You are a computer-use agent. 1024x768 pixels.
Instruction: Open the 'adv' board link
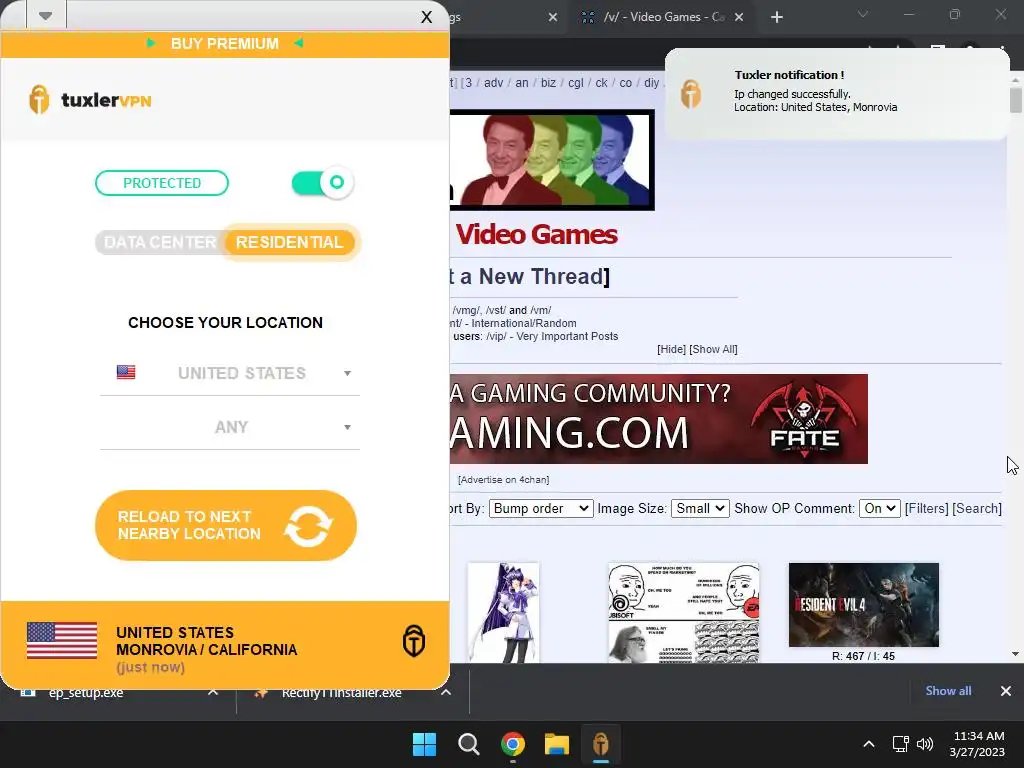pos(493,83)
